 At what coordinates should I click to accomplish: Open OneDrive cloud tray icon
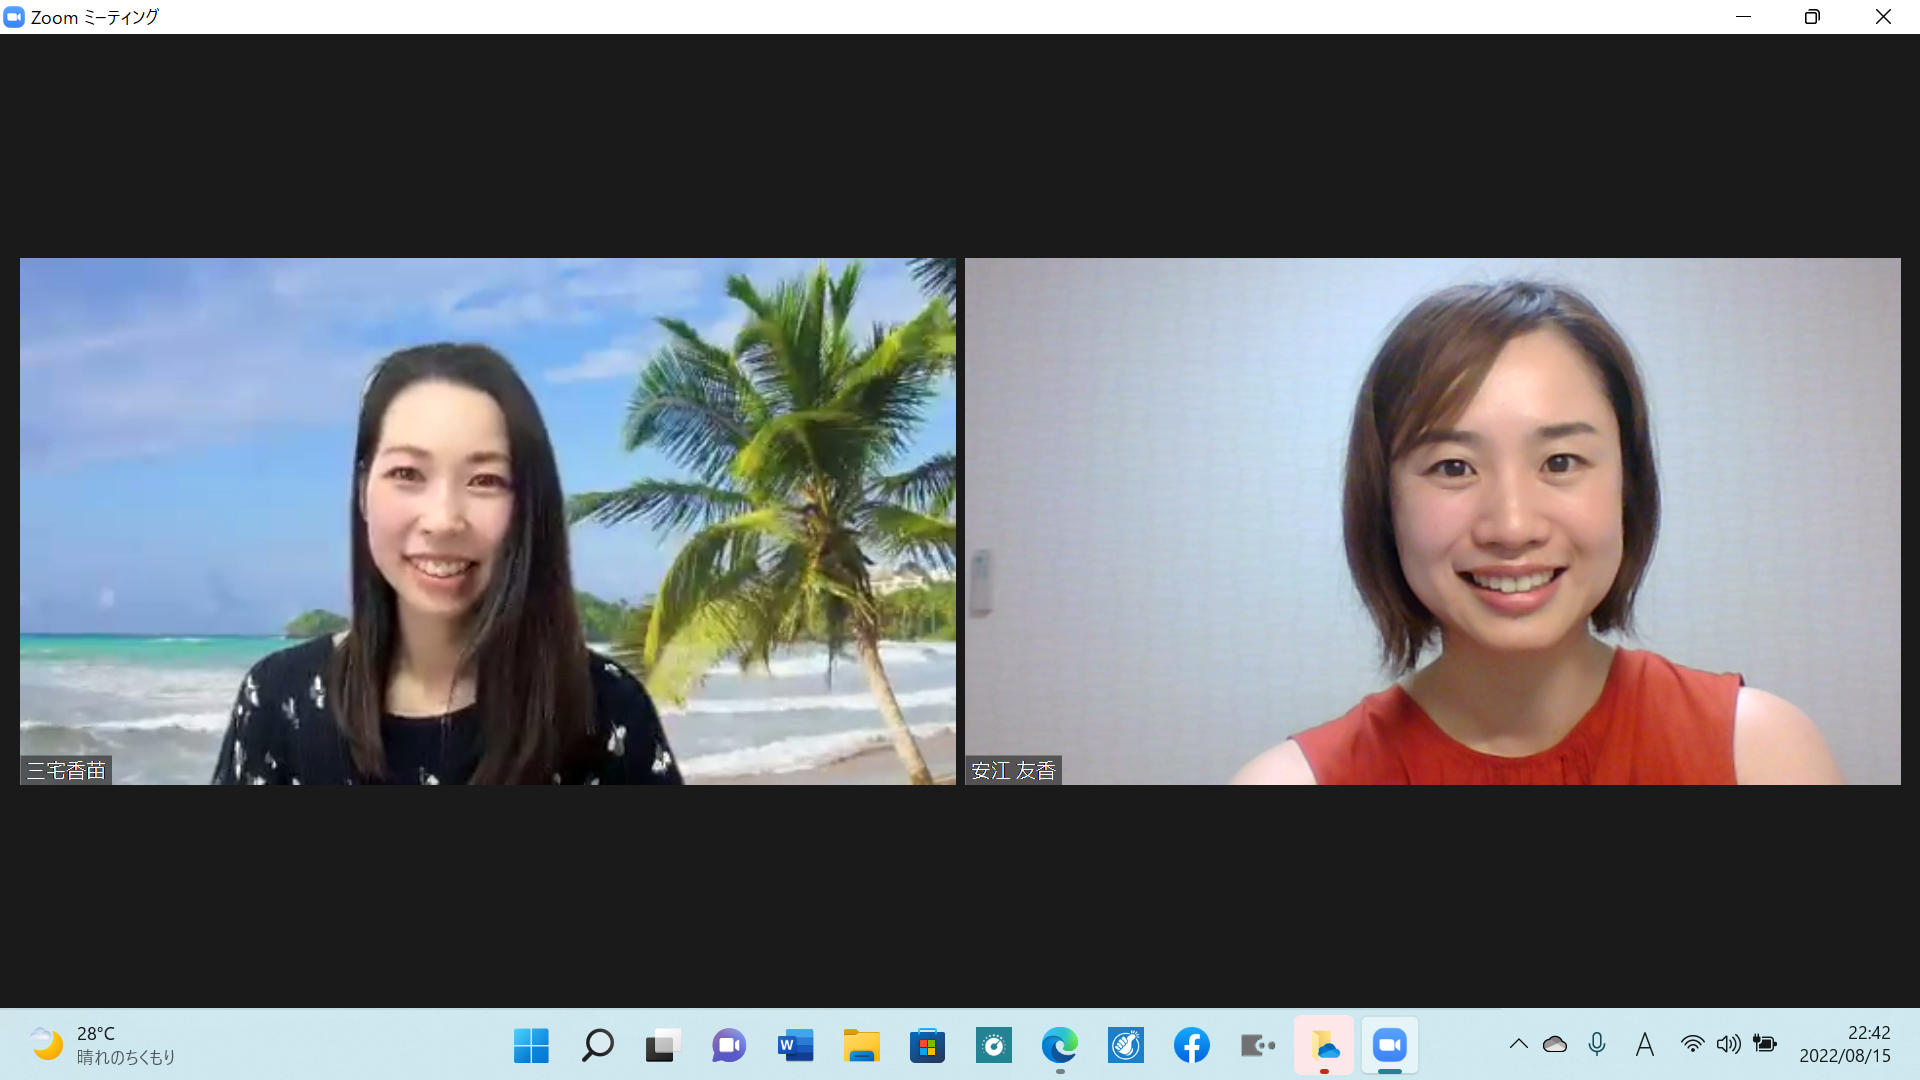point(1555,1044)
